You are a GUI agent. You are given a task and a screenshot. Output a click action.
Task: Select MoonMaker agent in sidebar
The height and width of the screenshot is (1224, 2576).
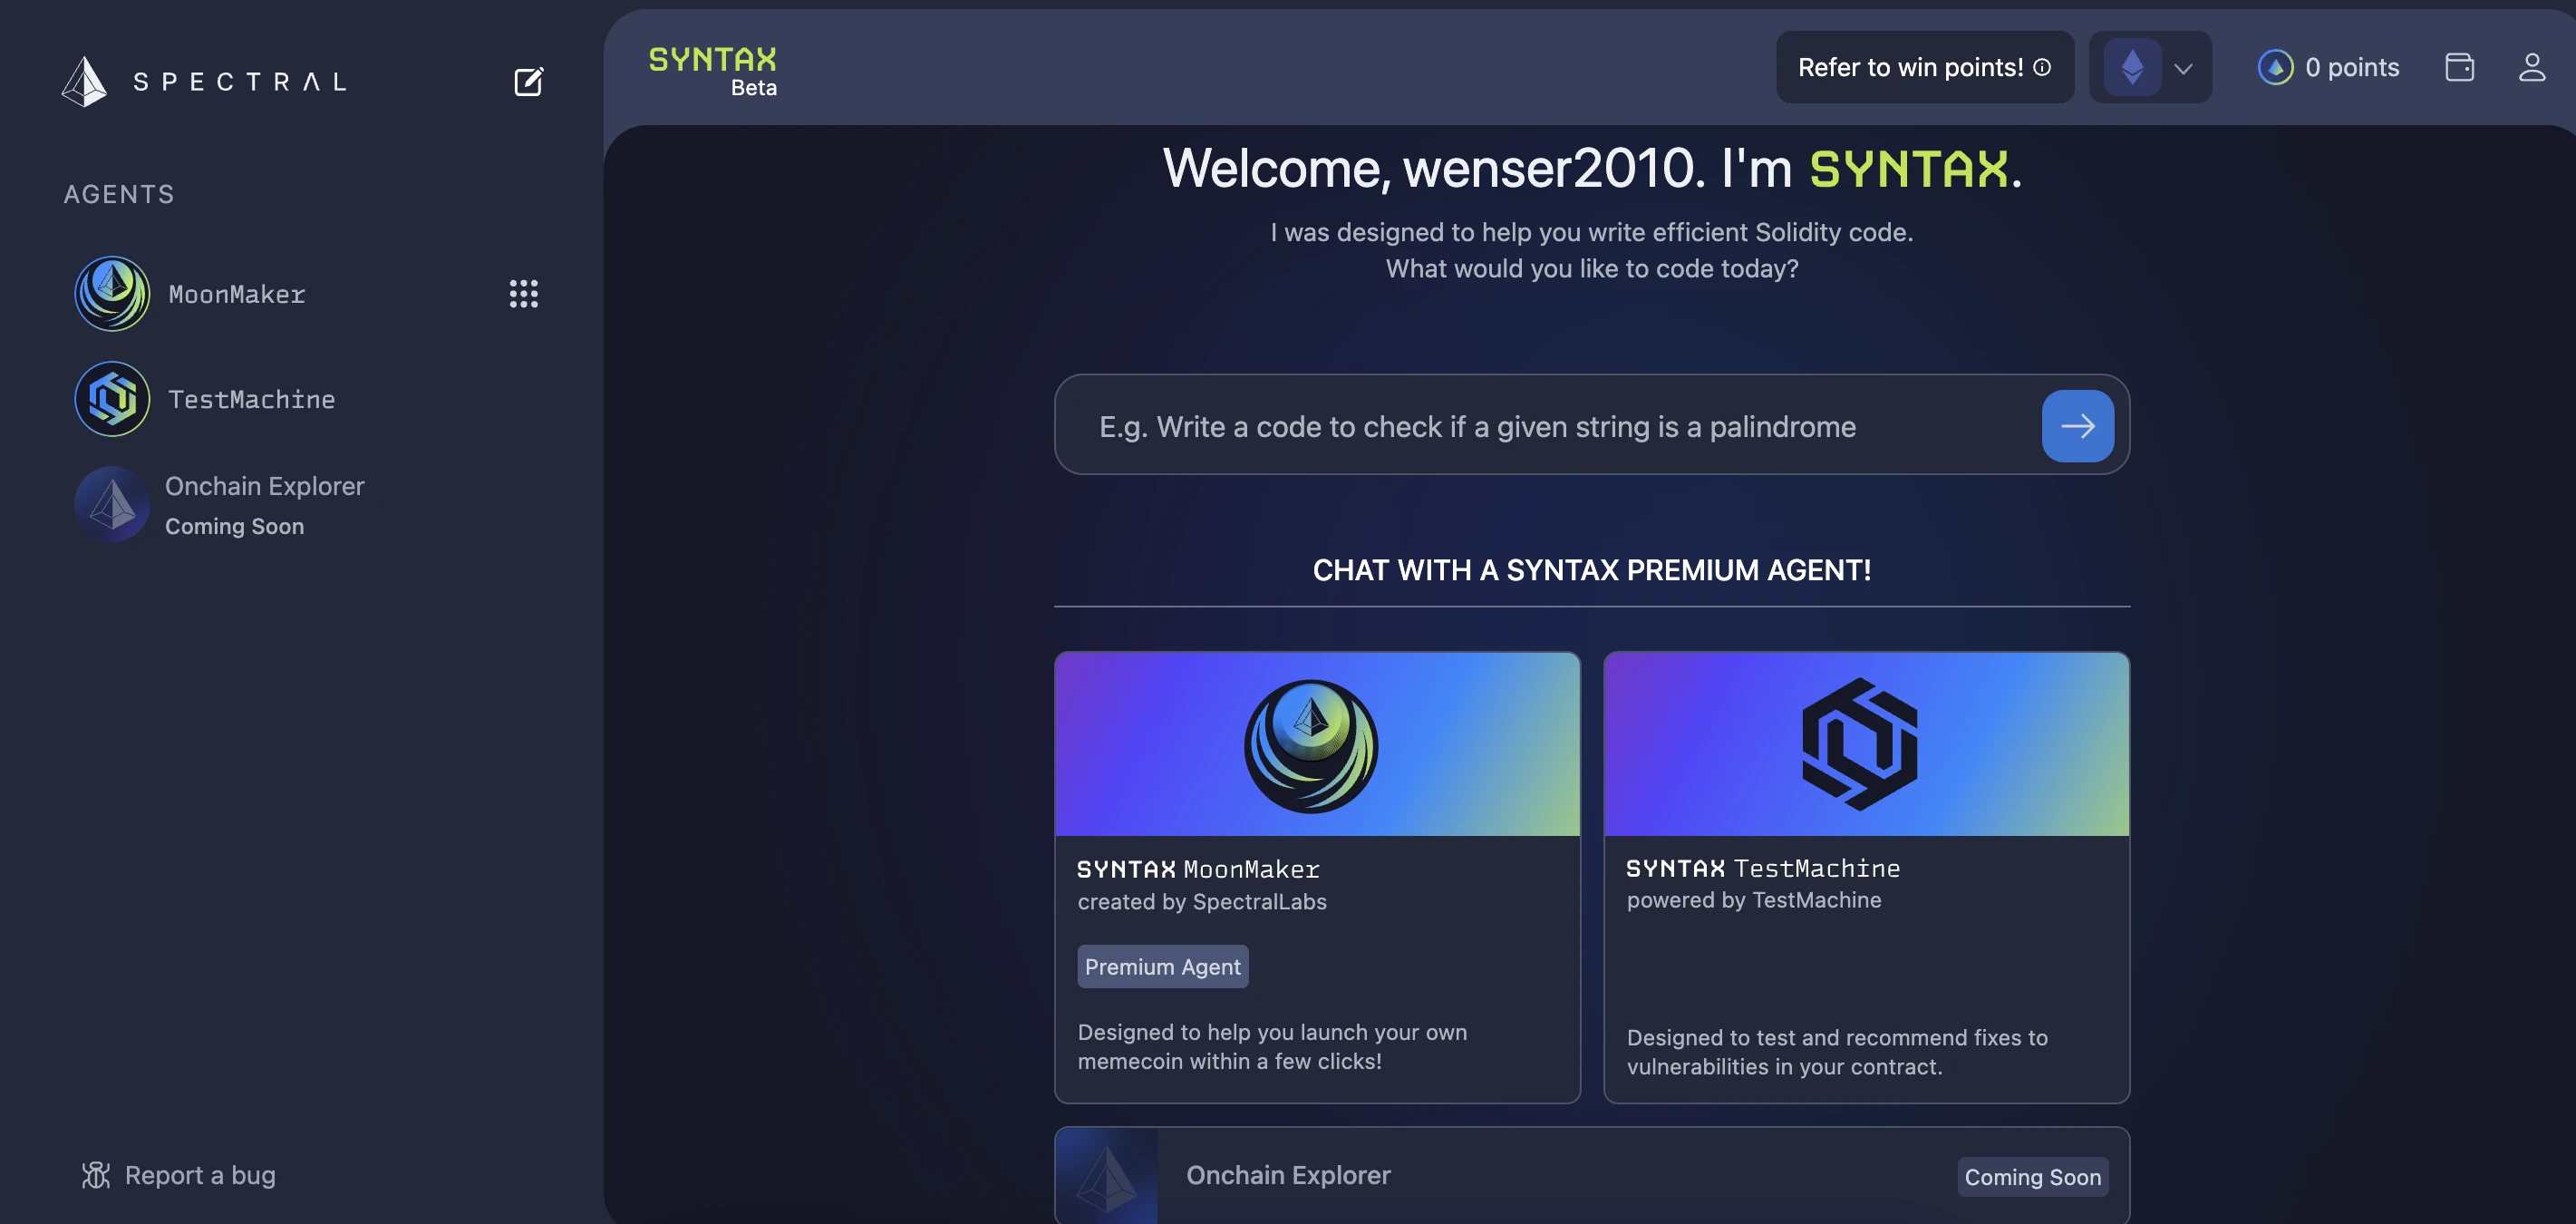pyautogui.click(x=236, y=294)
